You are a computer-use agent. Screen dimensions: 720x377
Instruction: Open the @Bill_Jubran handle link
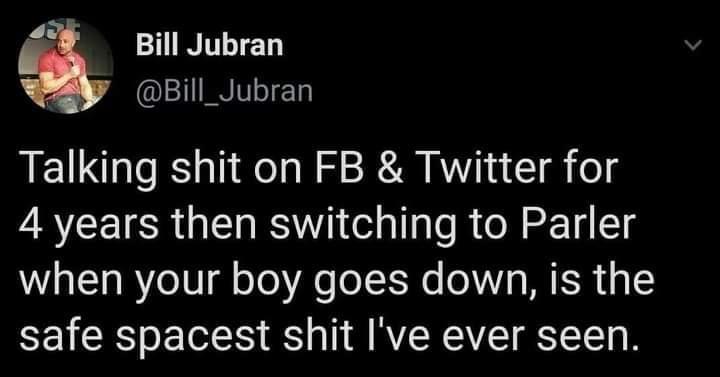click(x=224, y=92)
